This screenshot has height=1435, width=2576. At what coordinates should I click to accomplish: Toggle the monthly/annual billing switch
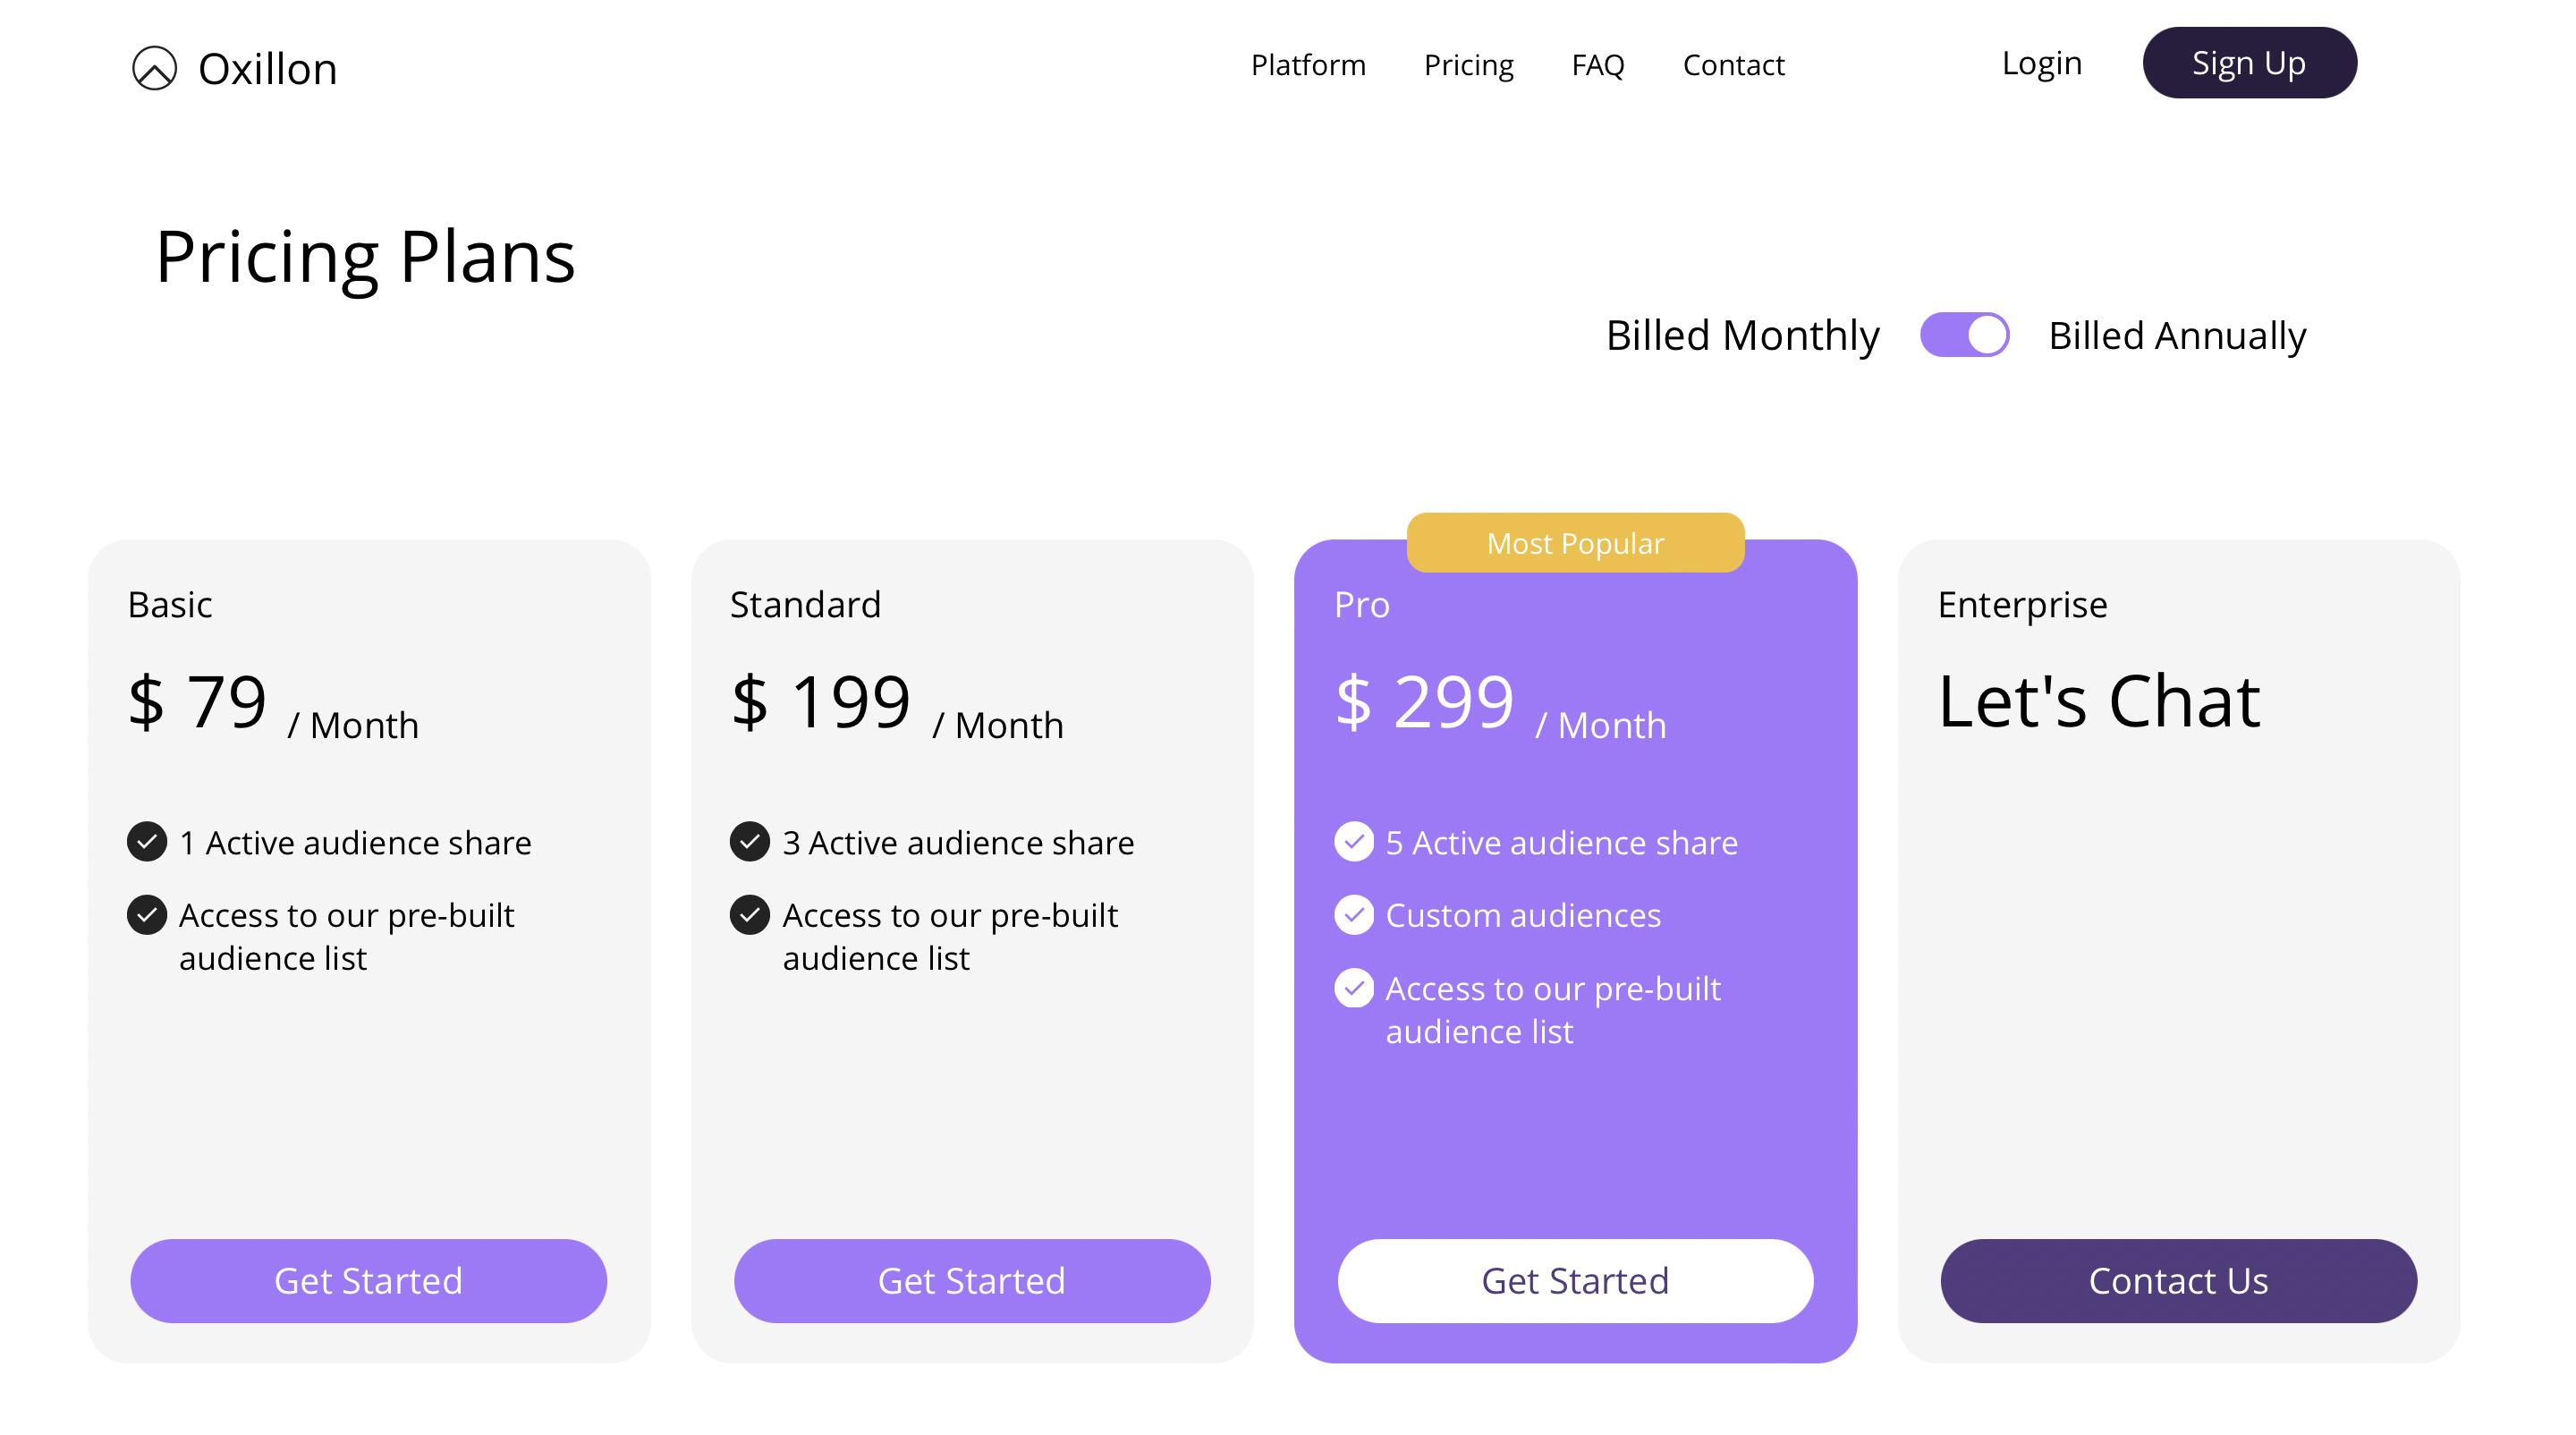(1964, 335)
